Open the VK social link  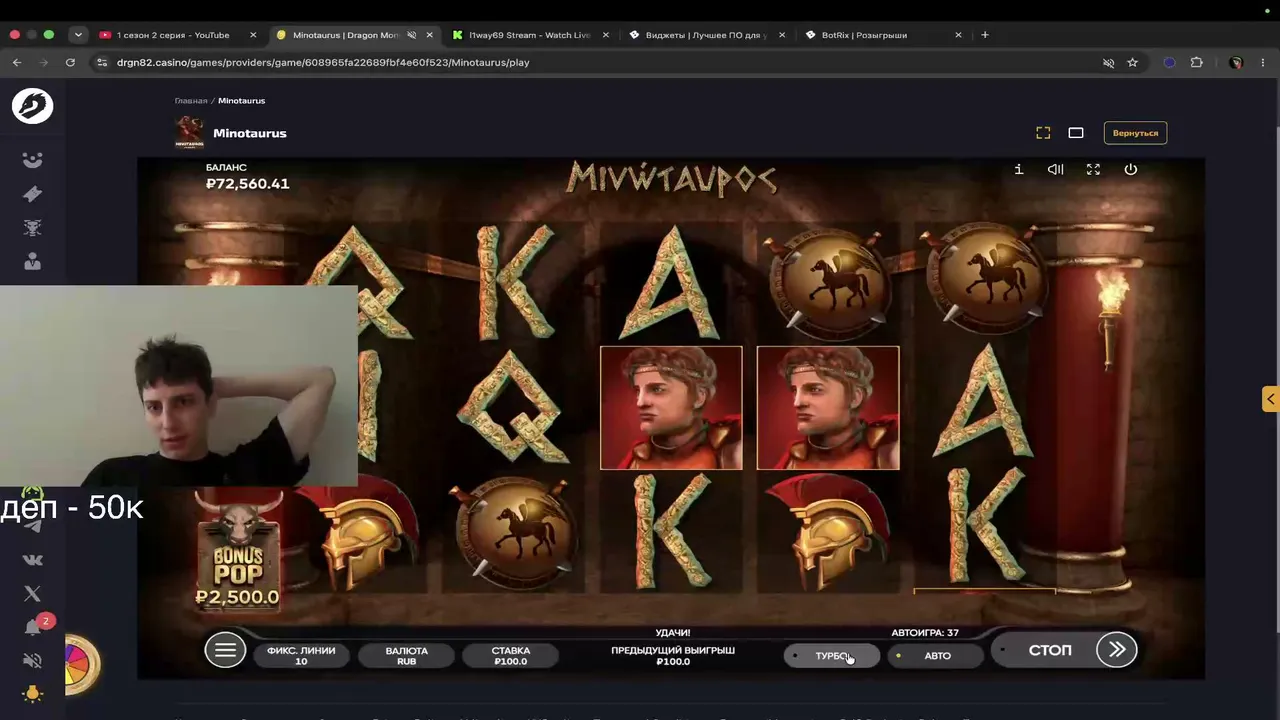pyautogui.click(x=33, y=560)
